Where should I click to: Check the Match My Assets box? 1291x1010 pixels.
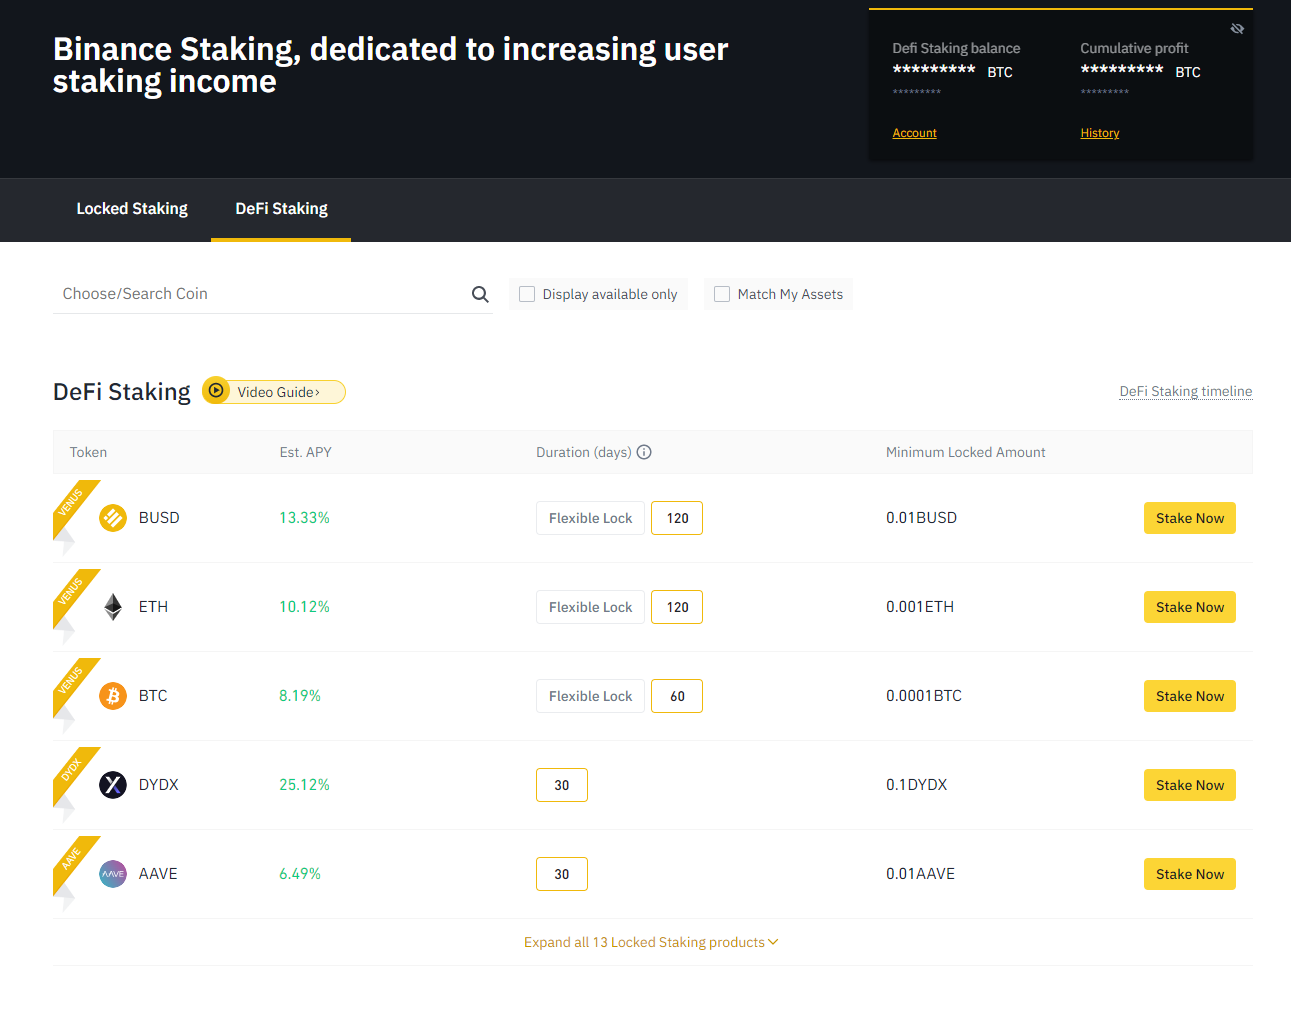click(722, 294)
